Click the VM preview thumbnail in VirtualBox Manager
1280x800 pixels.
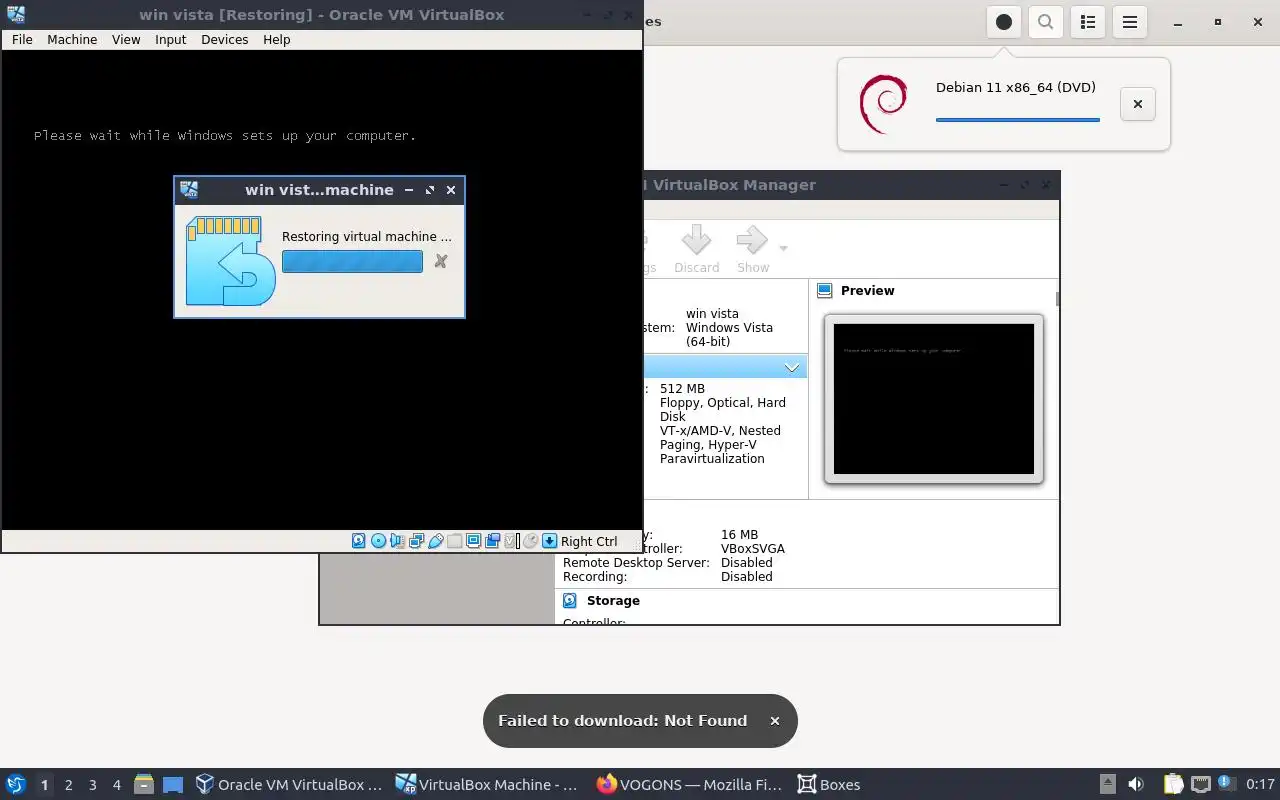(934, 399)
